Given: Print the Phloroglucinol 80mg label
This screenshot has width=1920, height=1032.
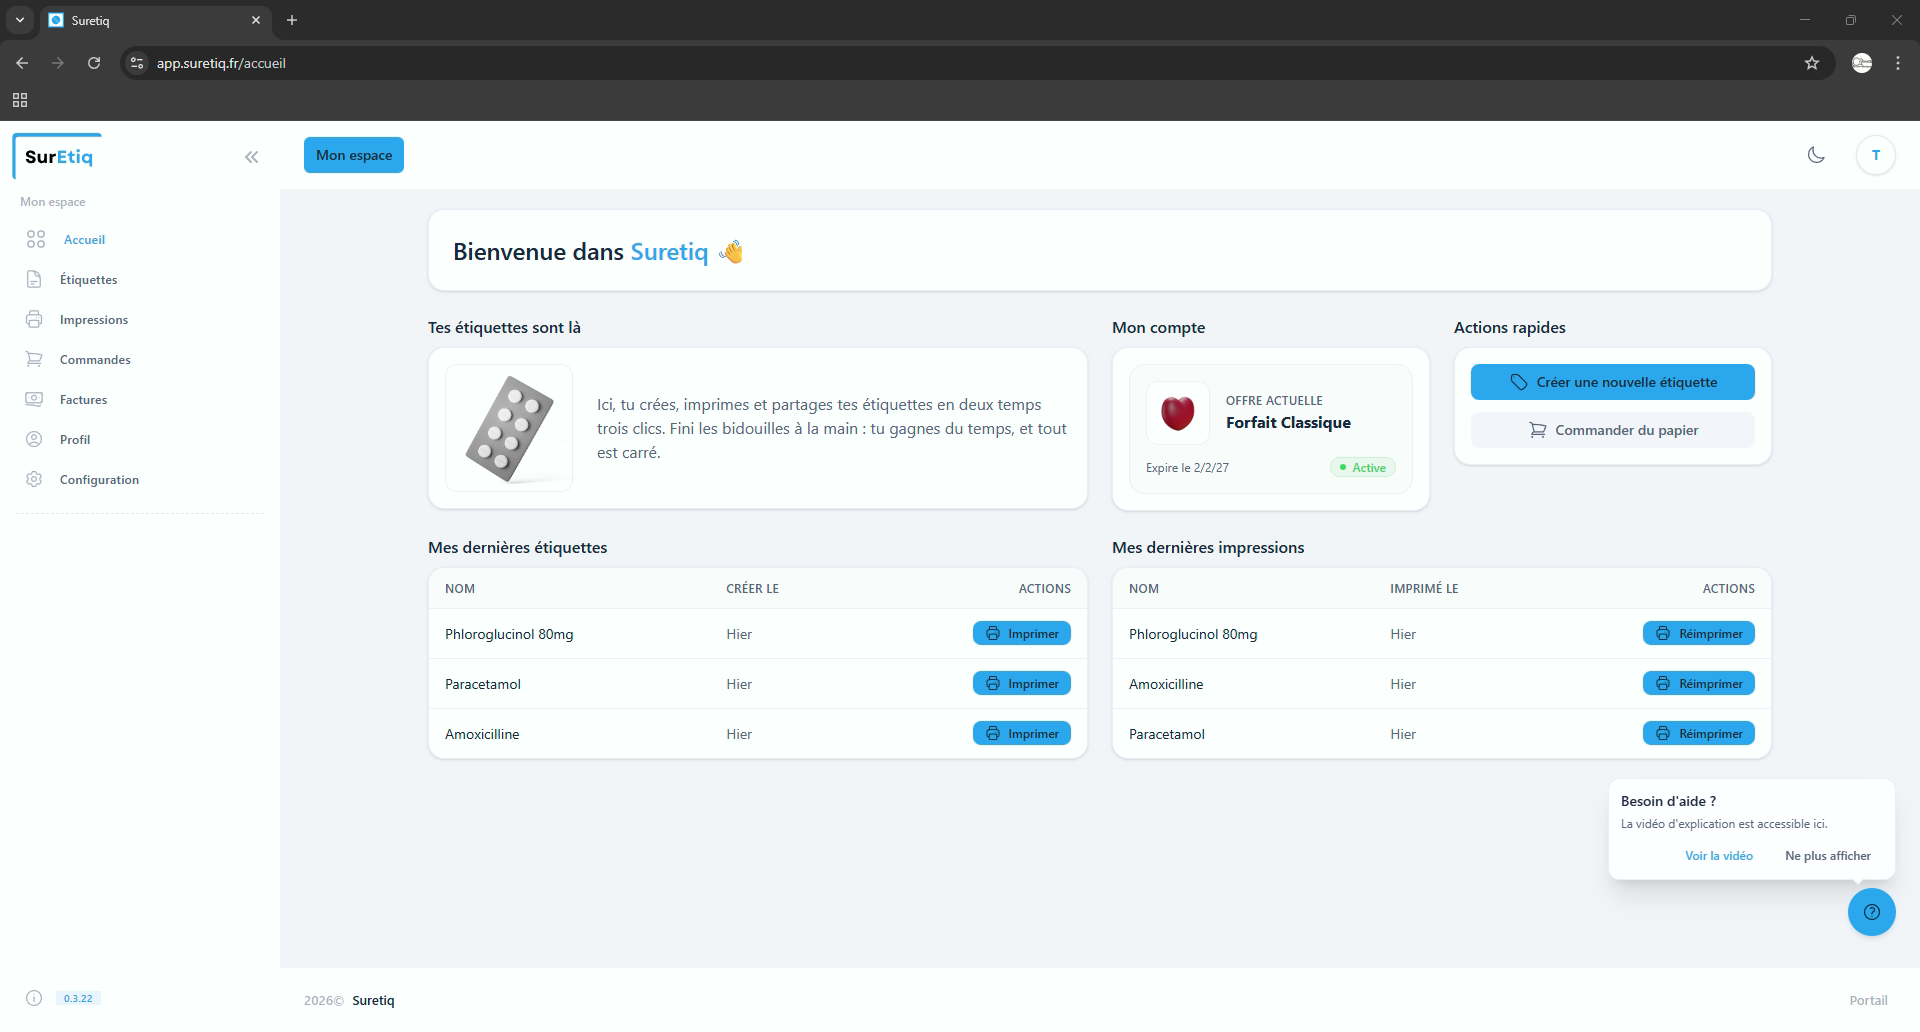Looking at the screenshot, I should point(1021,633).
